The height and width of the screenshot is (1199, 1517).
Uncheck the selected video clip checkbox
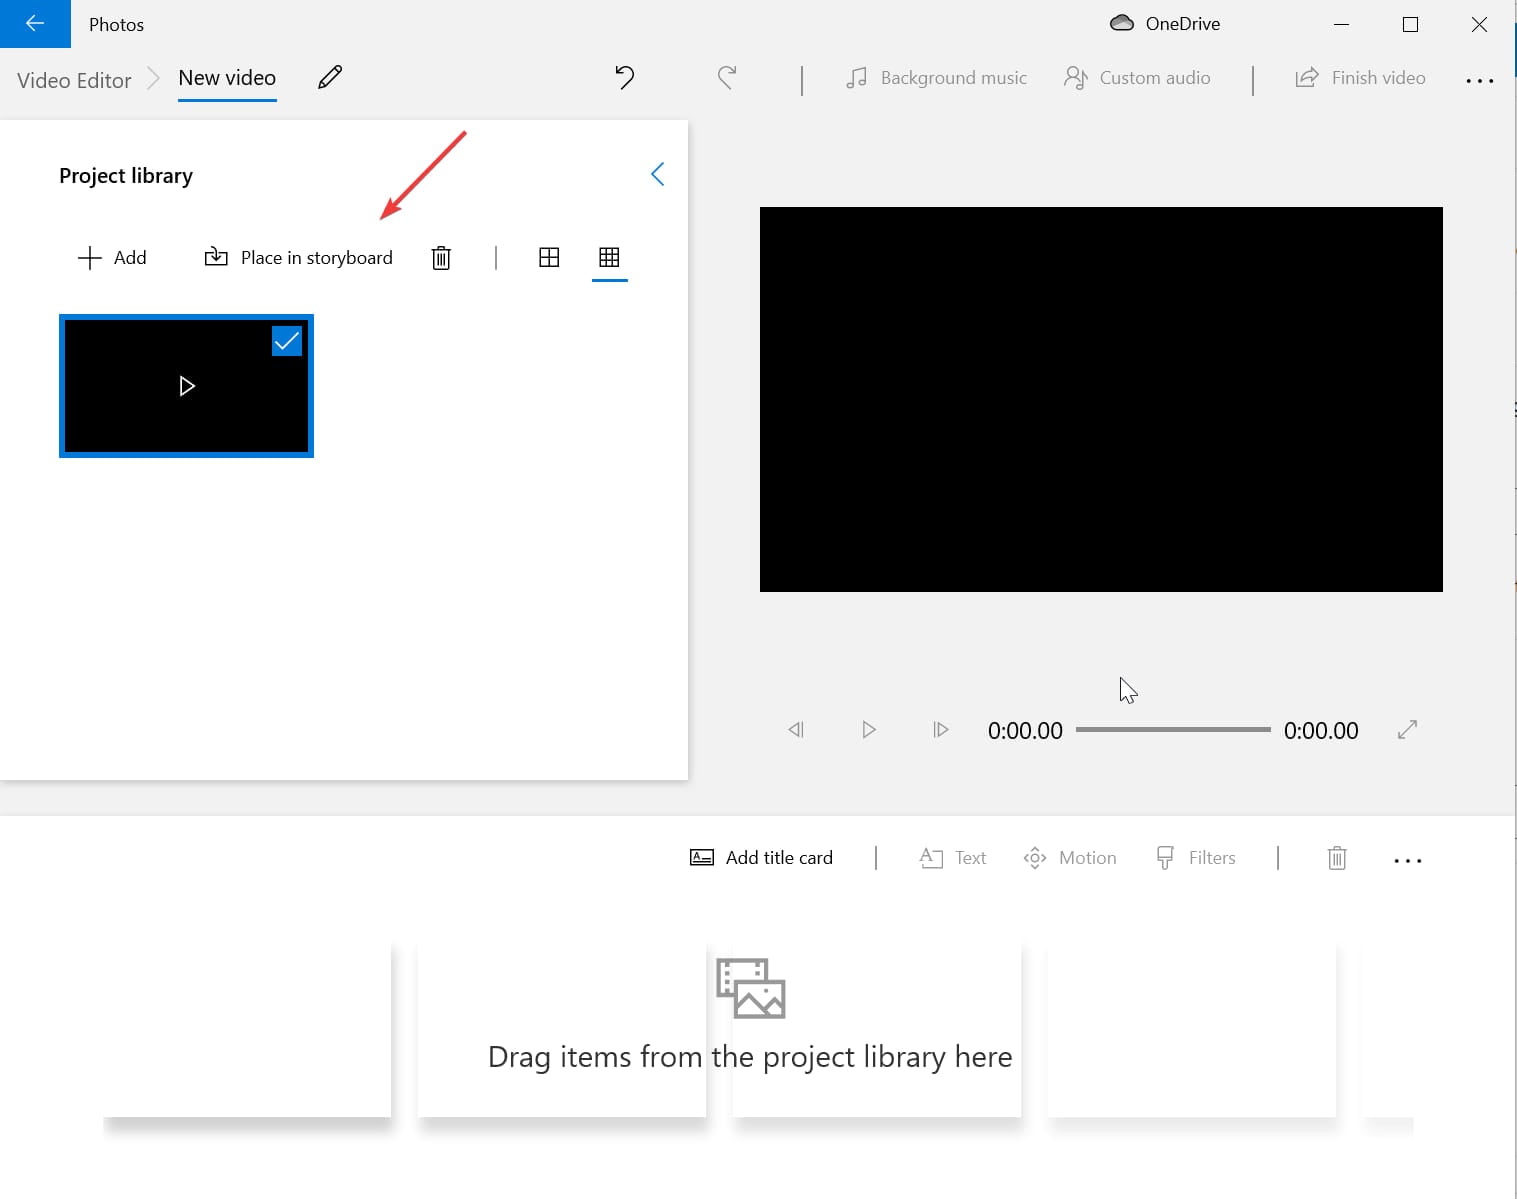coord(287,341)
